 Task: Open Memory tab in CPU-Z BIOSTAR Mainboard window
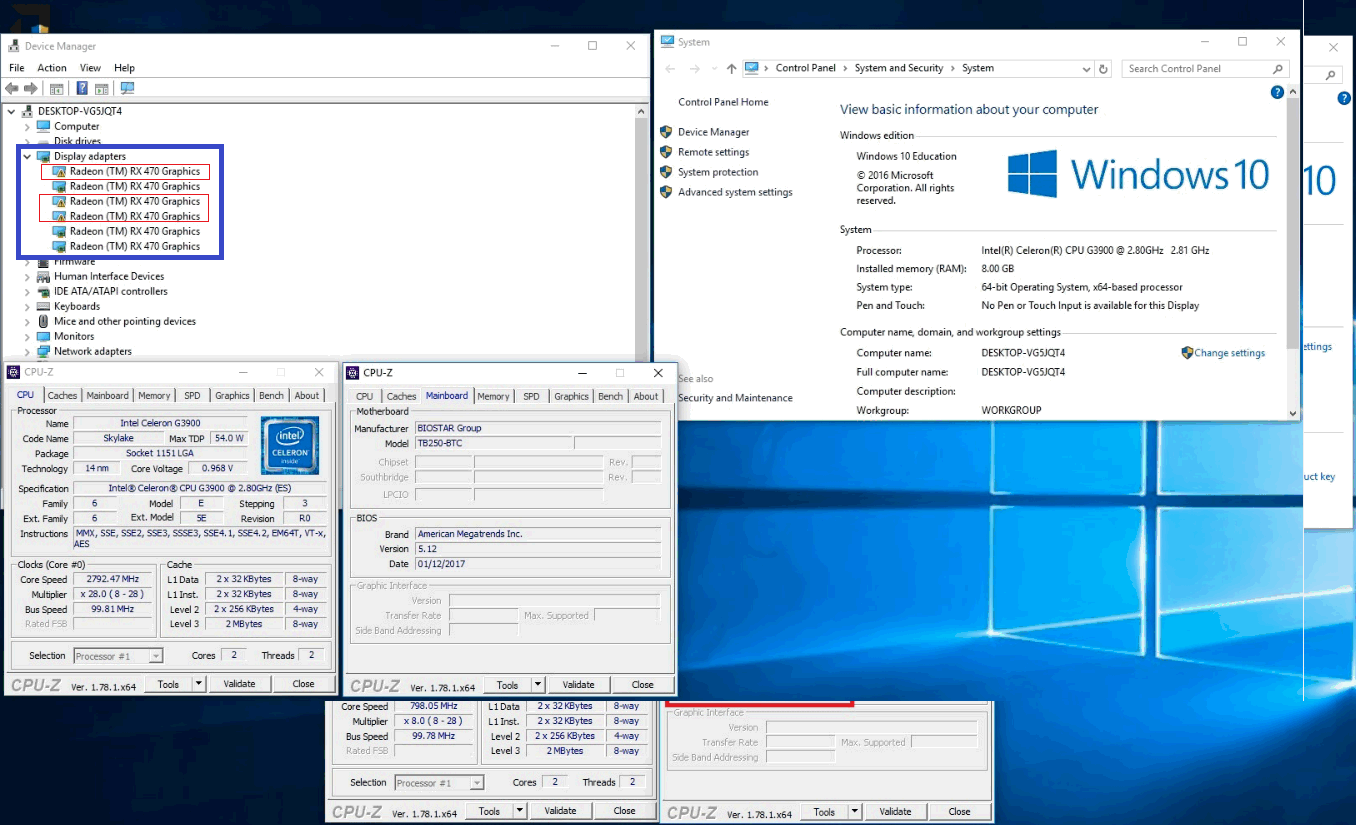493,397
